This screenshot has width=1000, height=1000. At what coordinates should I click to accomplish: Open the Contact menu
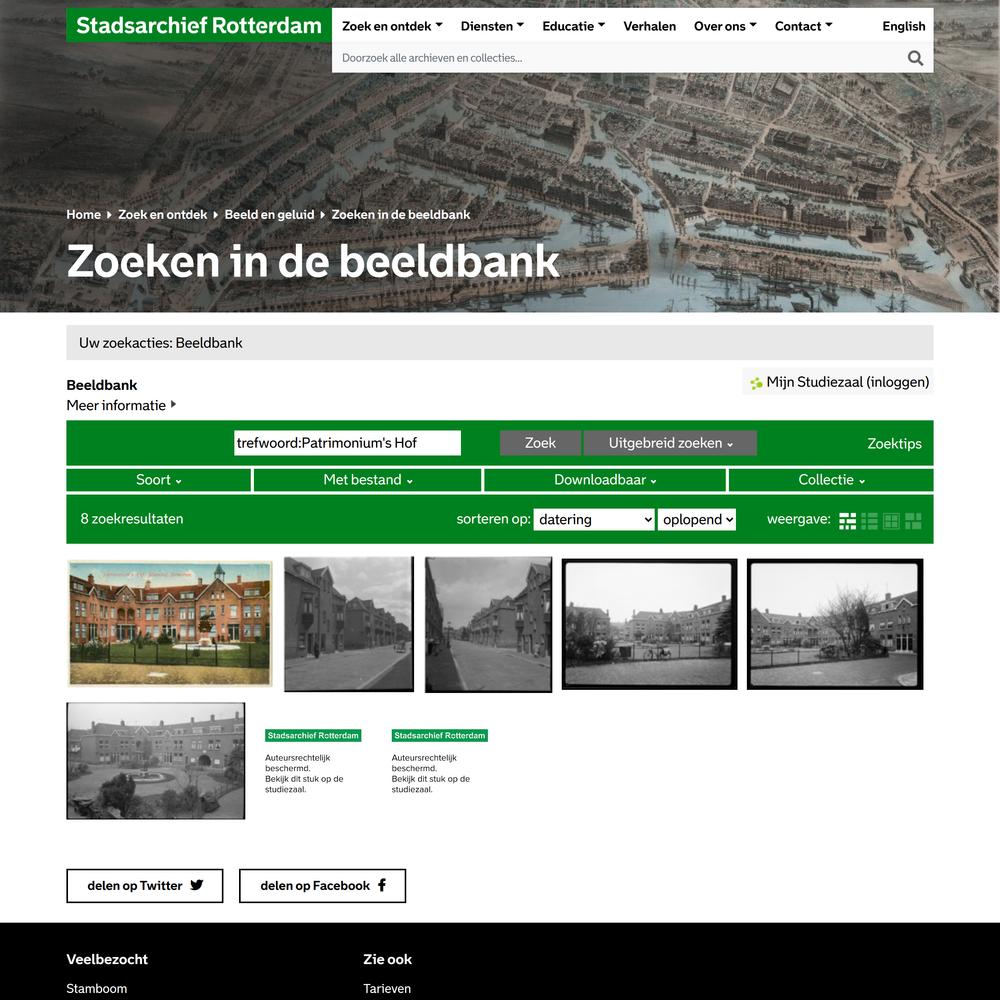click(804, 26)
